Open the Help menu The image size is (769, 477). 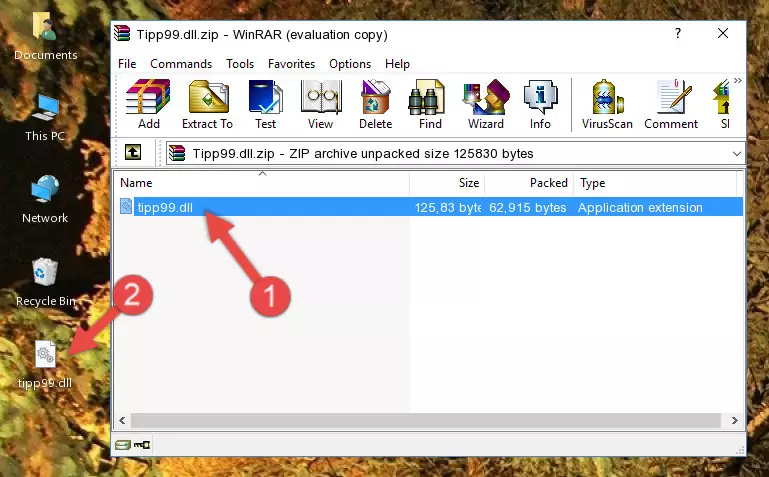click(397, 64)
